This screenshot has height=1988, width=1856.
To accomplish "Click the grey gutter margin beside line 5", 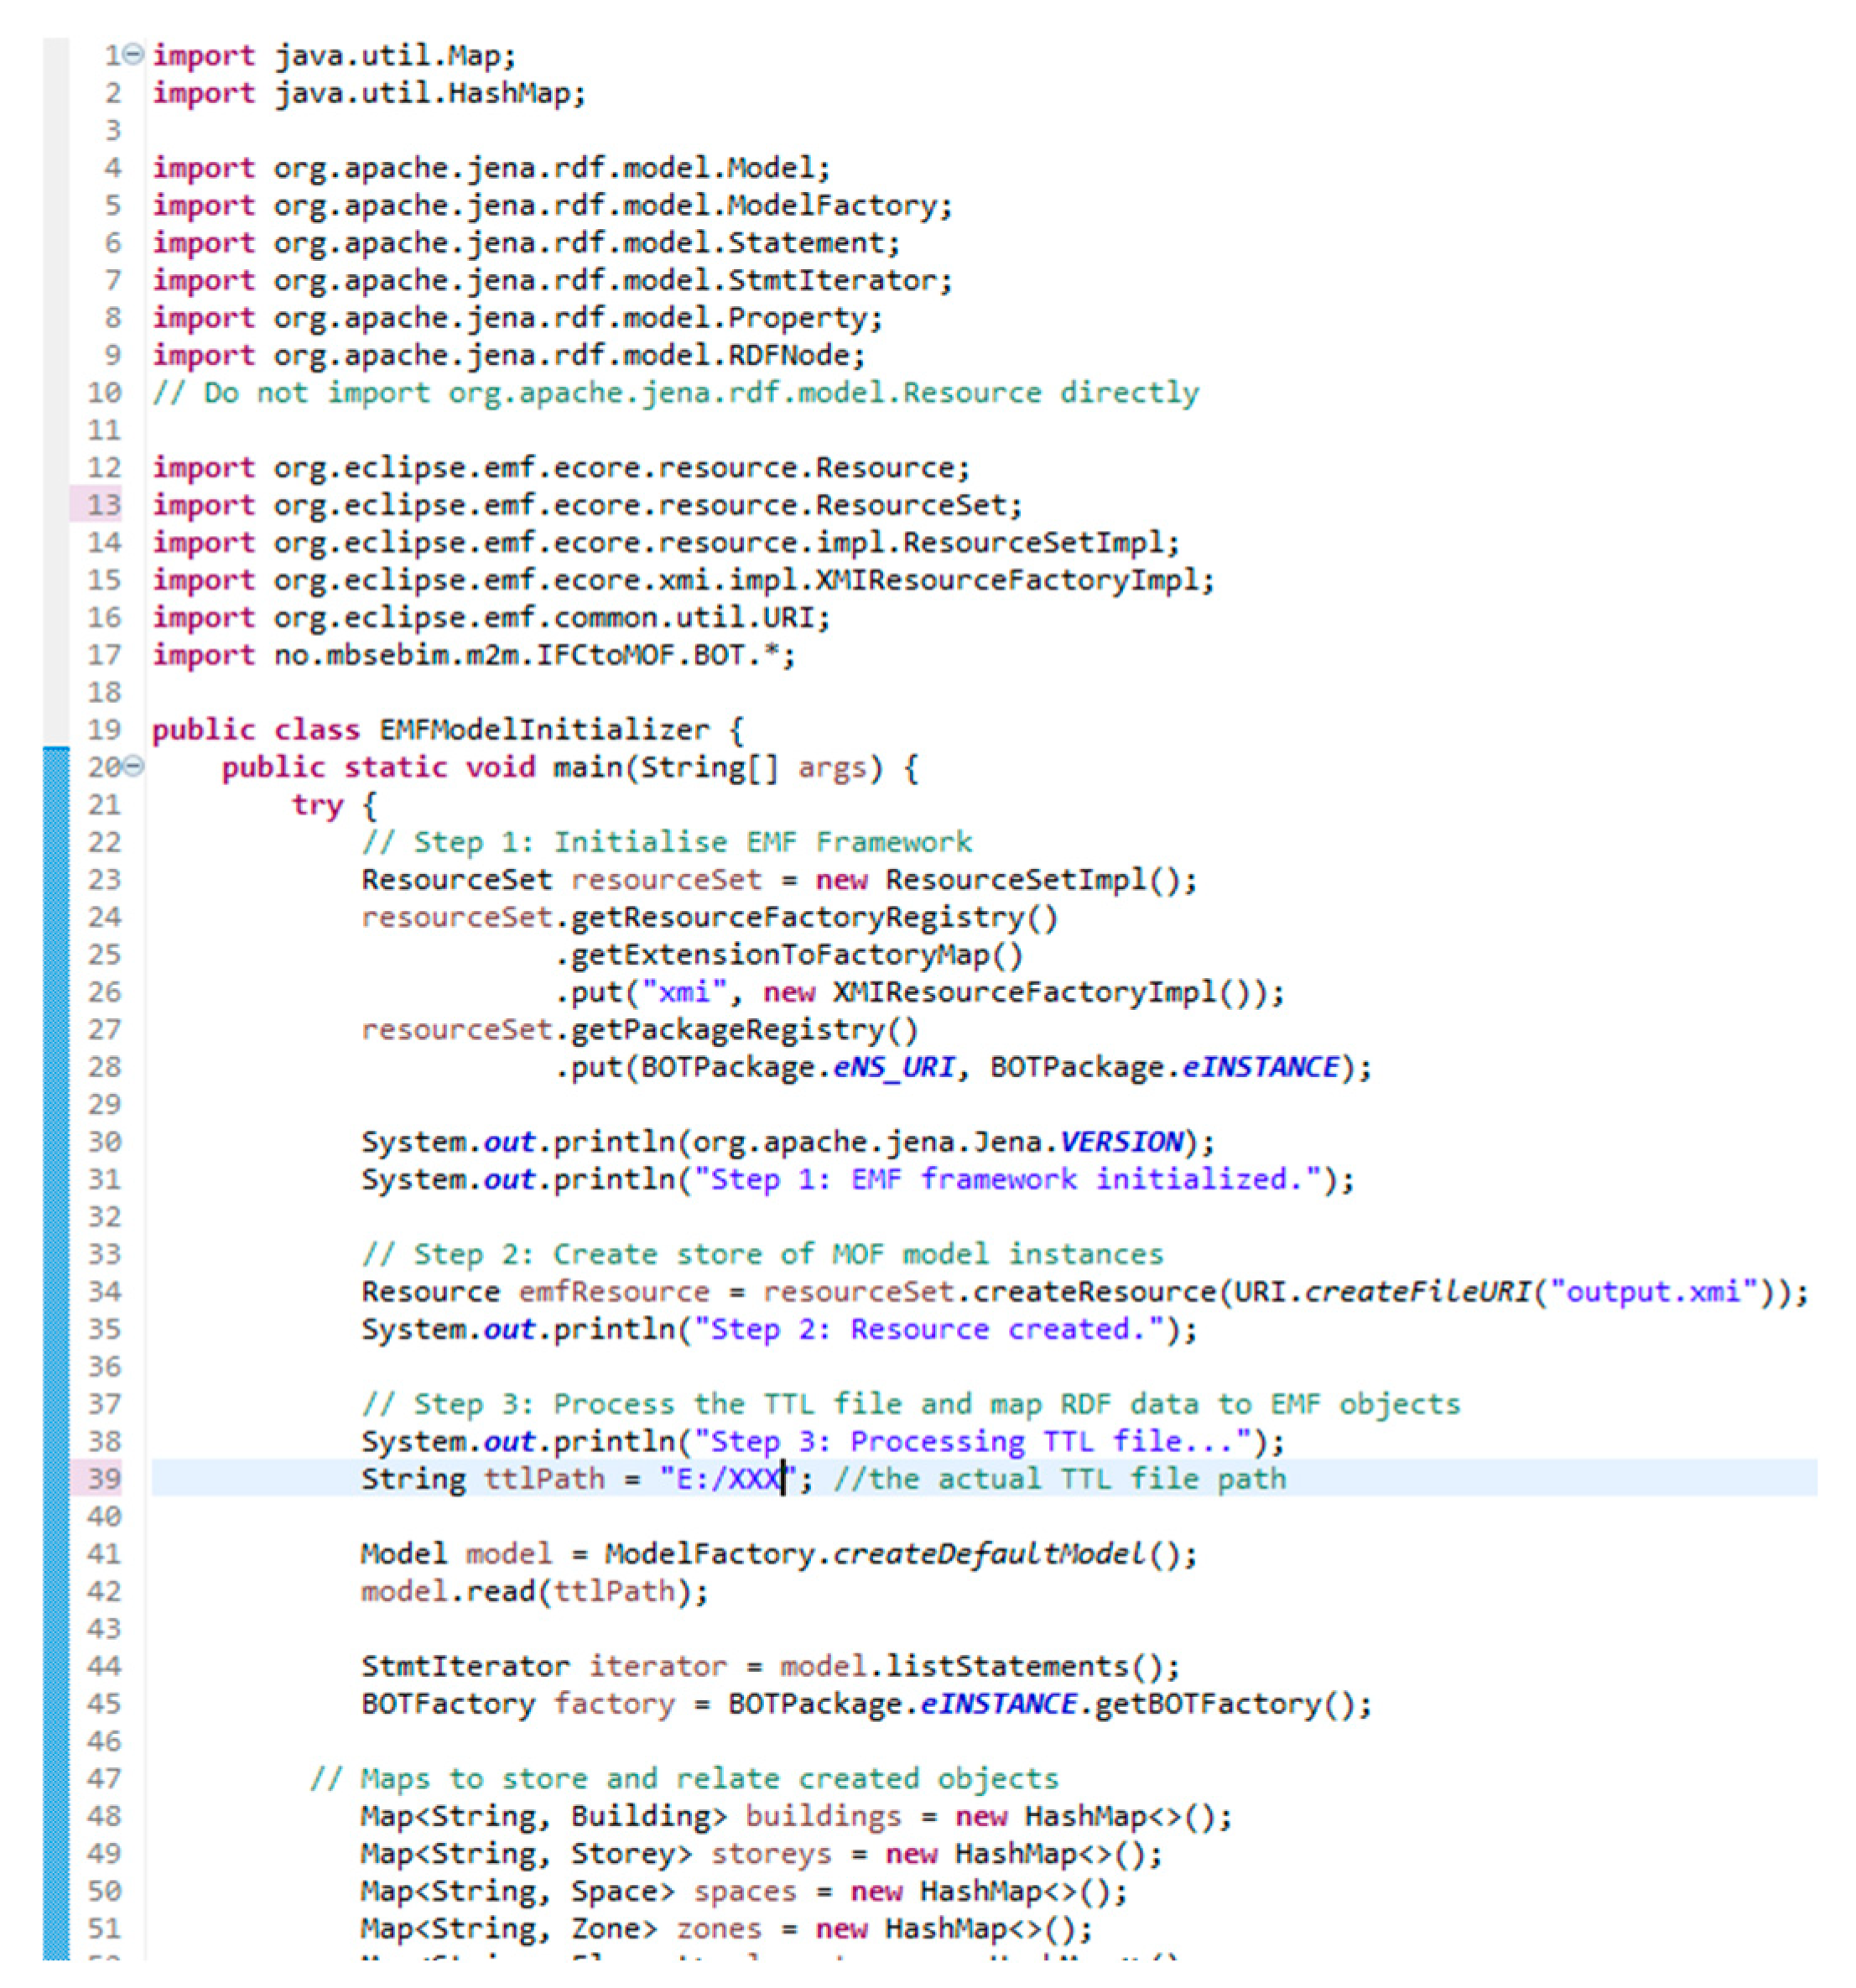I will [x=56, y=205].
